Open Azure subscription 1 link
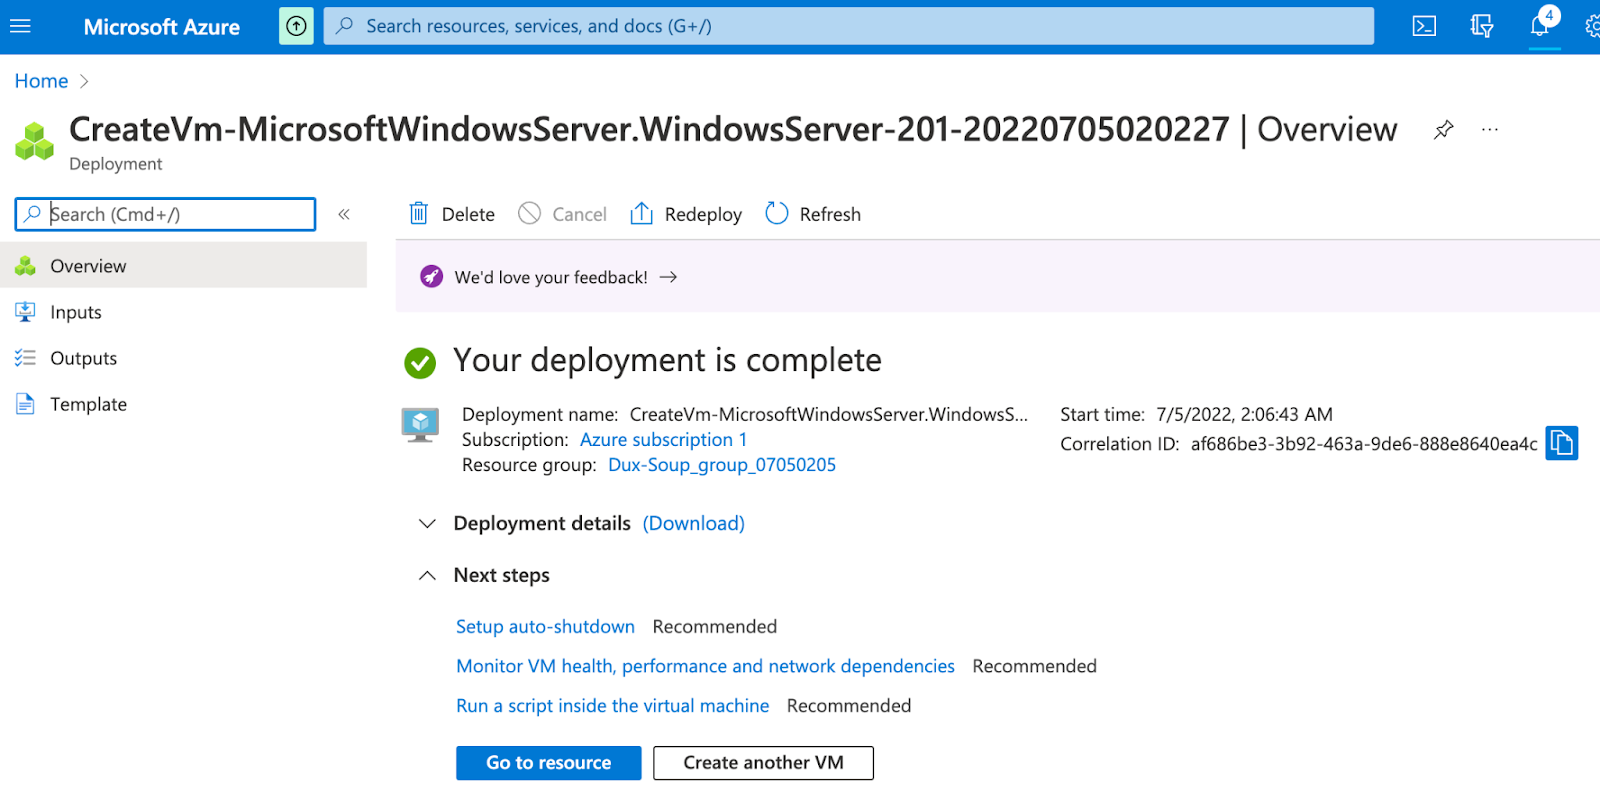Screen dimensions: 1600x810 pyautogui.click(x=663, y=440)
